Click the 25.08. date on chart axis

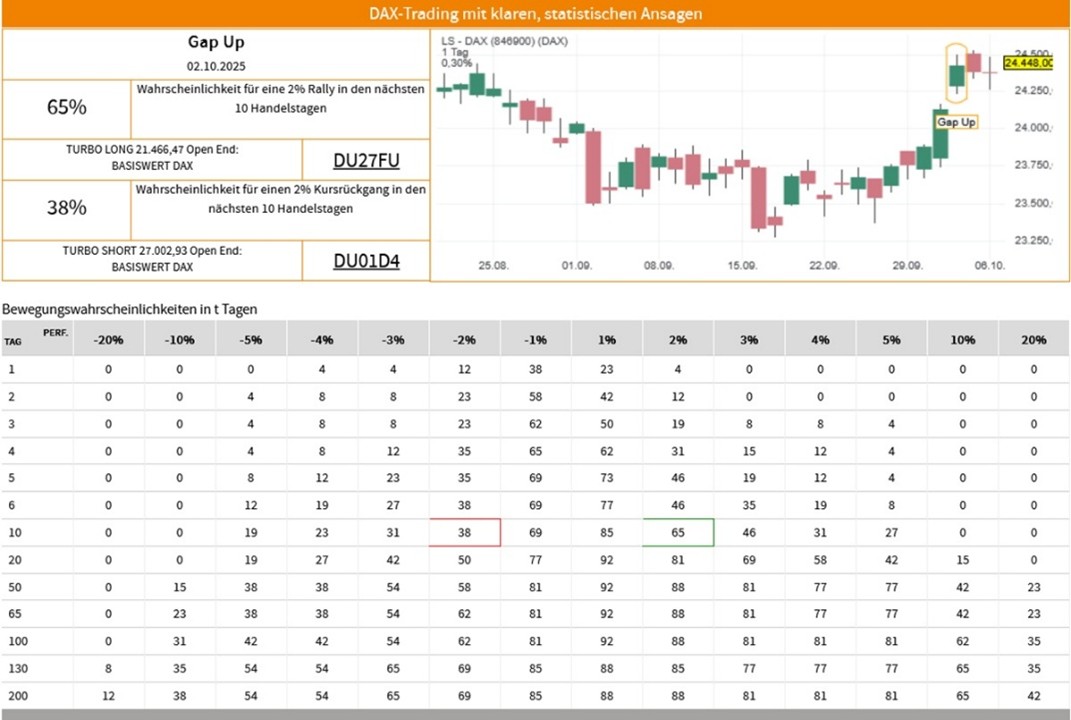coord(493,266)
